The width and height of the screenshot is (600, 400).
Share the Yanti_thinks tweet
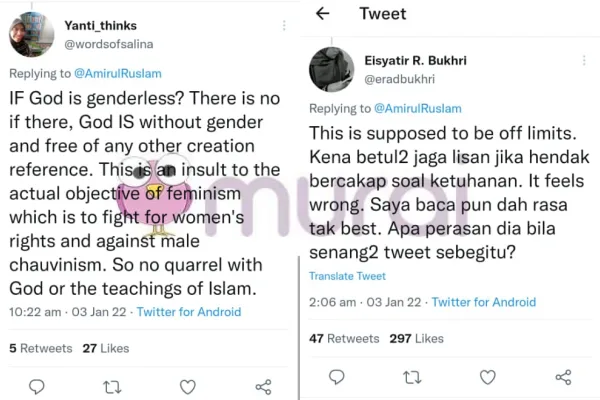[263, 386]
